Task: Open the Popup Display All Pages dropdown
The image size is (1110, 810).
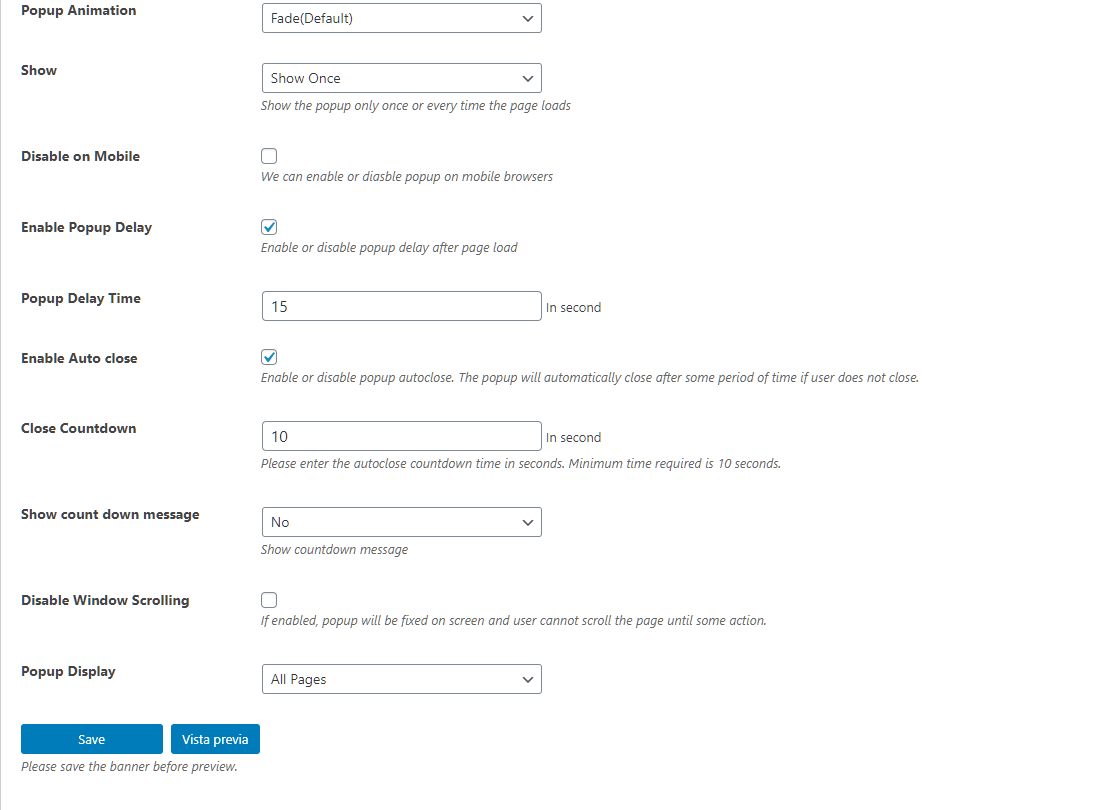Action: (401, 679)
